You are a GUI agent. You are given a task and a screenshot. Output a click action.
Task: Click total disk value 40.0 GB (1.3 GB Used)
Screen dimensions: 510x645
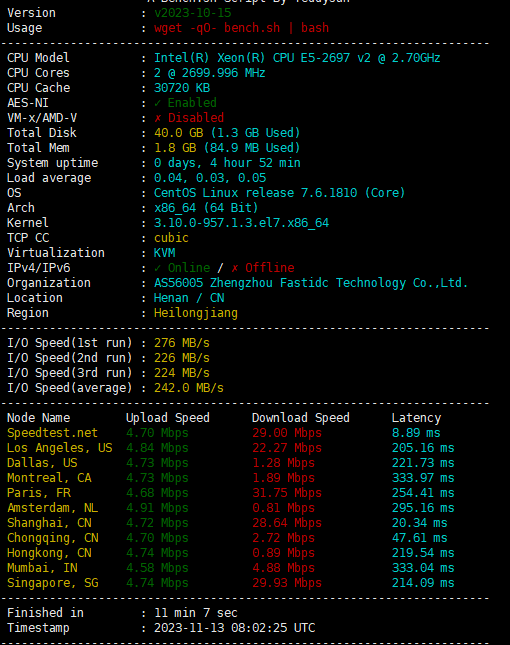coord(227,133)
